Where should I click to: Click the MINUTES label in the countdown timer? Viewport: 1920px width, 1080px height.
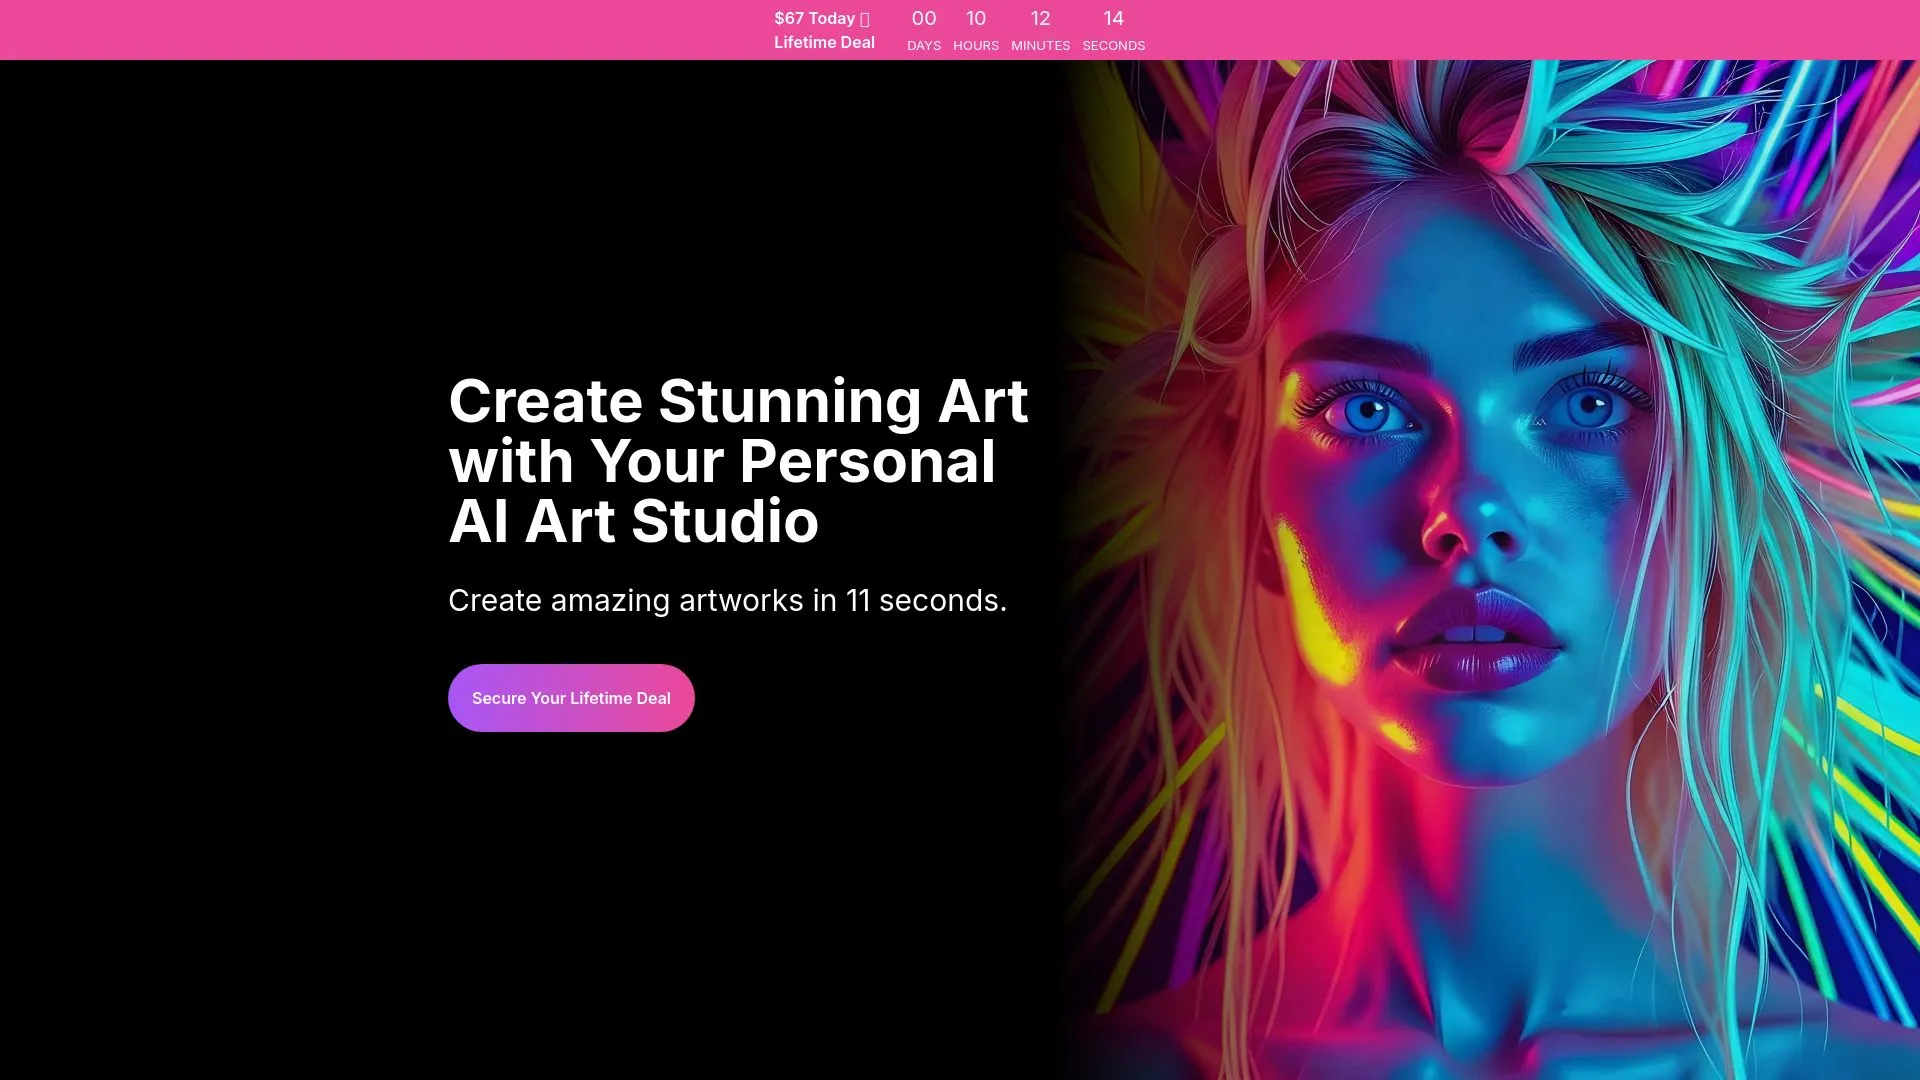pos(1039,45)
